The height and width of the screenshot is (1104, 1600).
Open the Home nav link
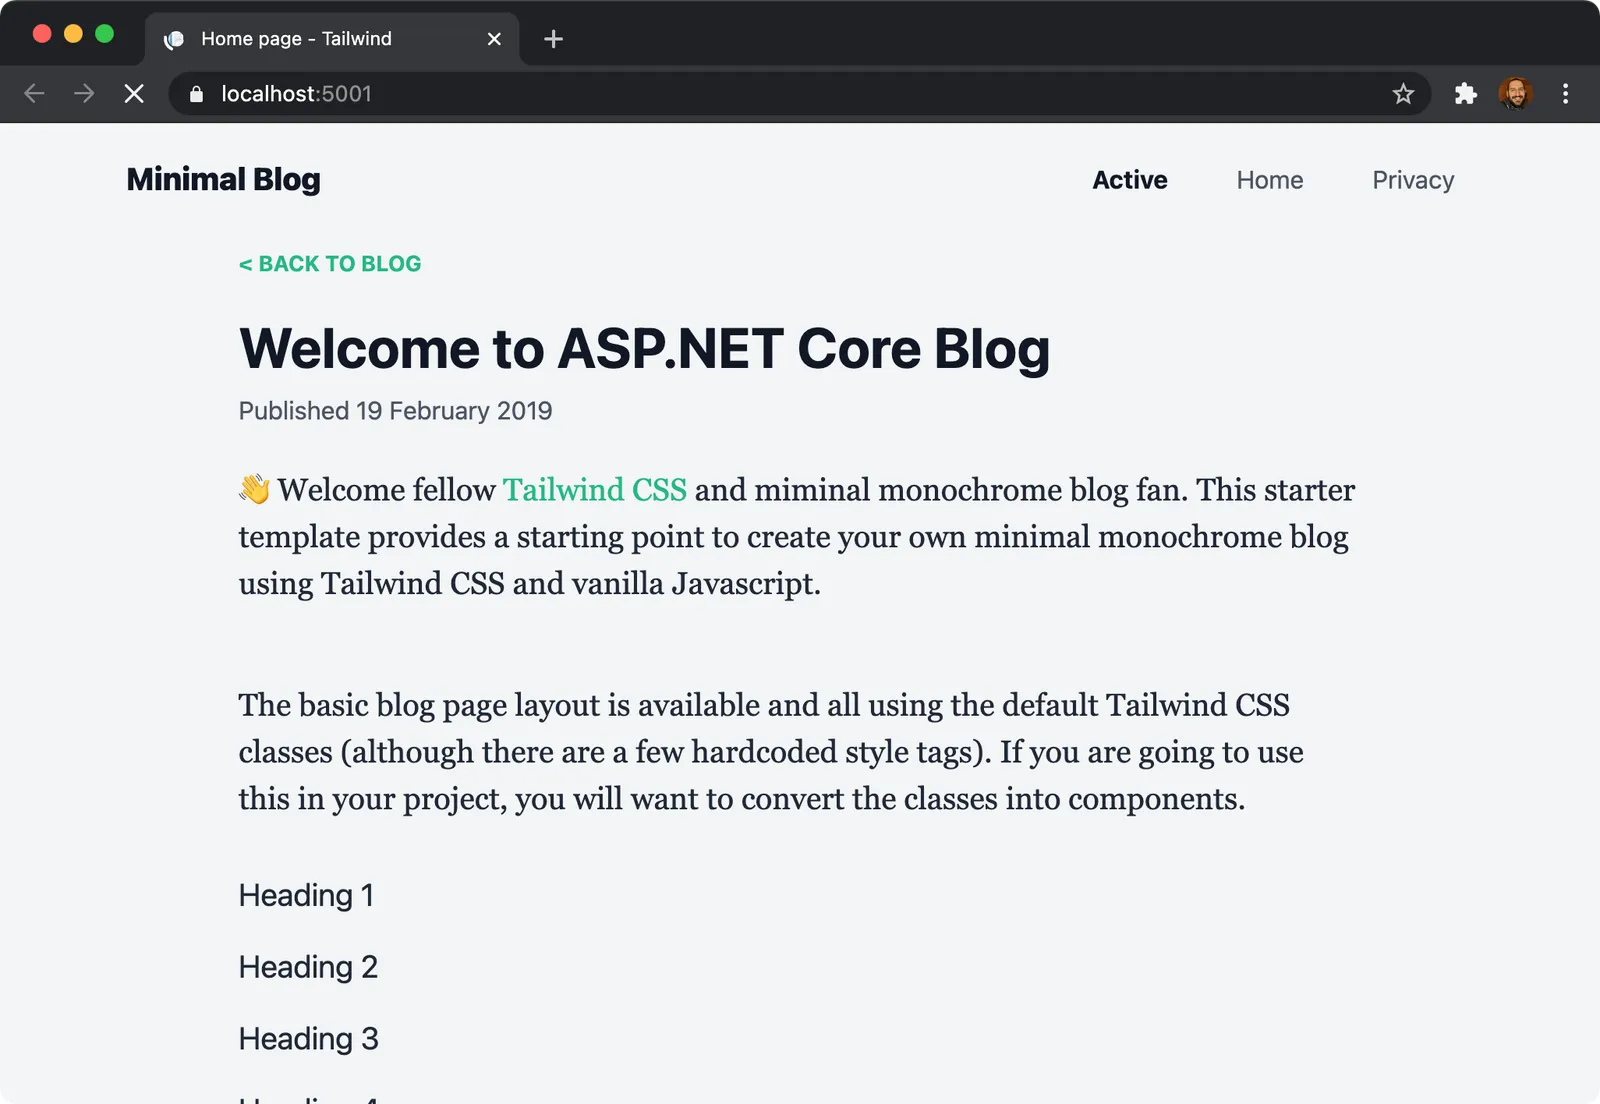(1270, 180)
